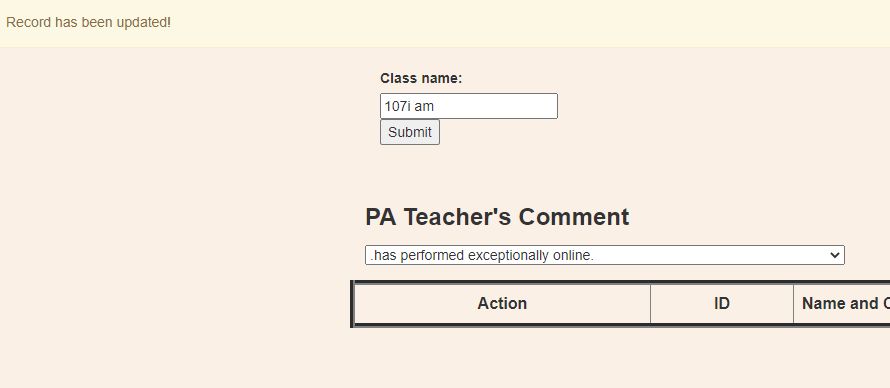Place cursor after '107i am' text
Screen dimensions: 890x388
[x=435, y=106]
